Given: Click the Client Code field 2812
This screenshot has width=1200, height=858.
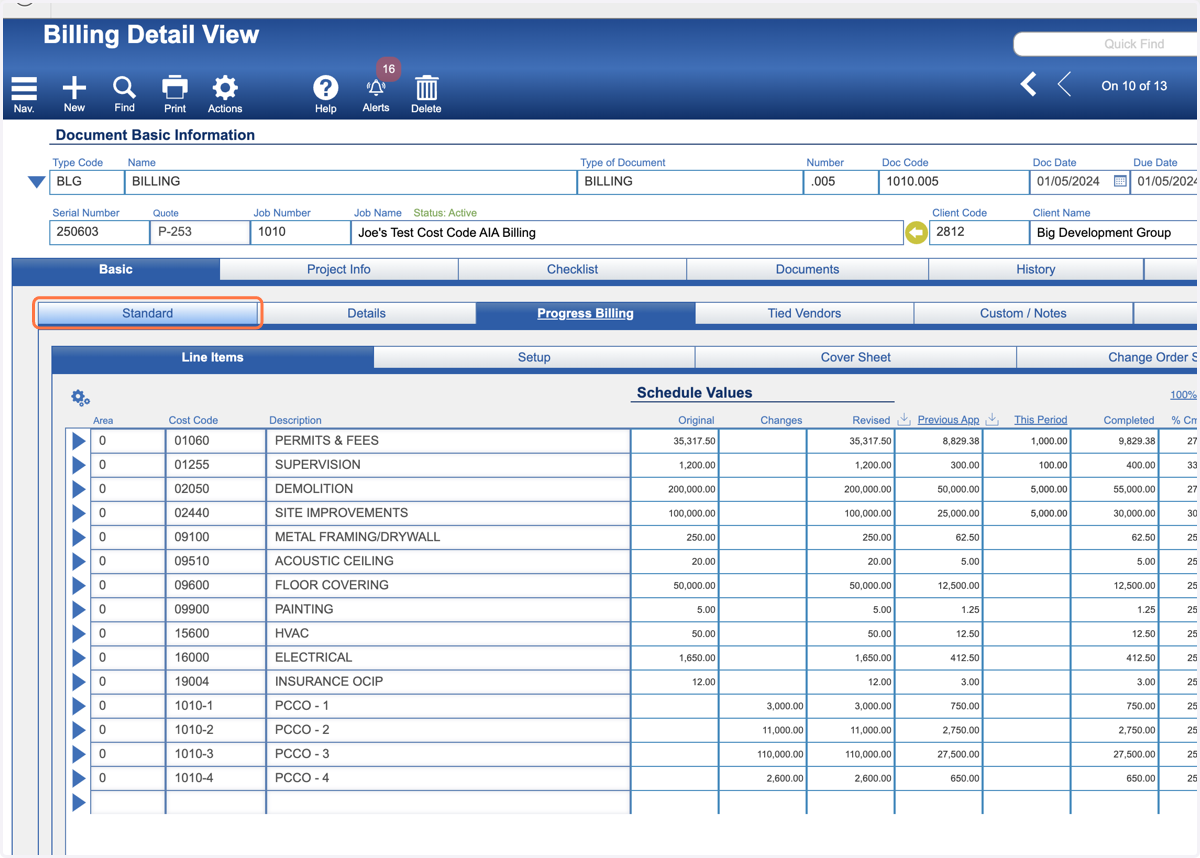Looking at the screenshot, I should pyautogui.click(x=978, y=232).
